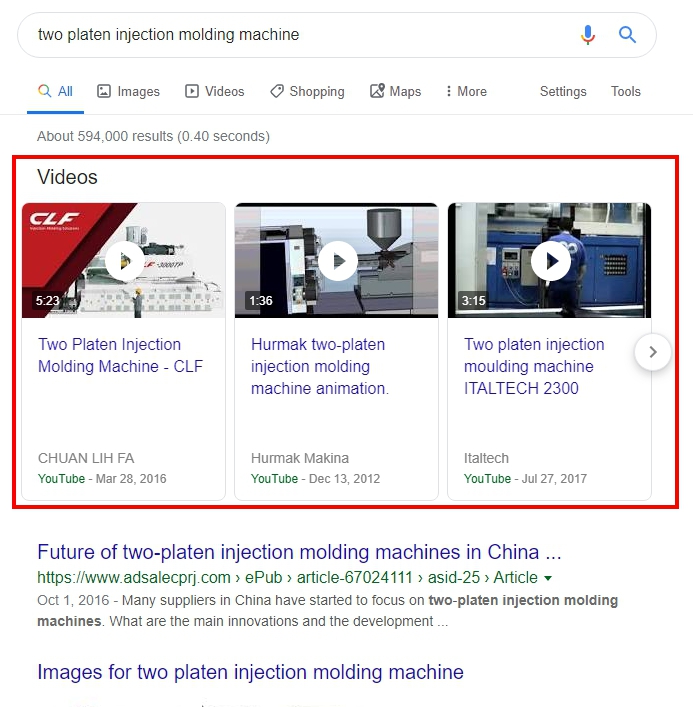Click the voice search microphone icon
This screenshot has height=707, width=693.
pos(587,35)
